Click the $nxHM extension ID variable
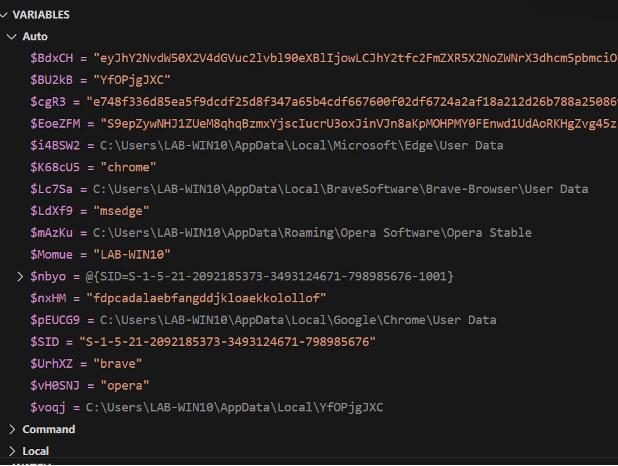Image resolution: width=618 pixels, height=466 pixels. click(200, 297)
